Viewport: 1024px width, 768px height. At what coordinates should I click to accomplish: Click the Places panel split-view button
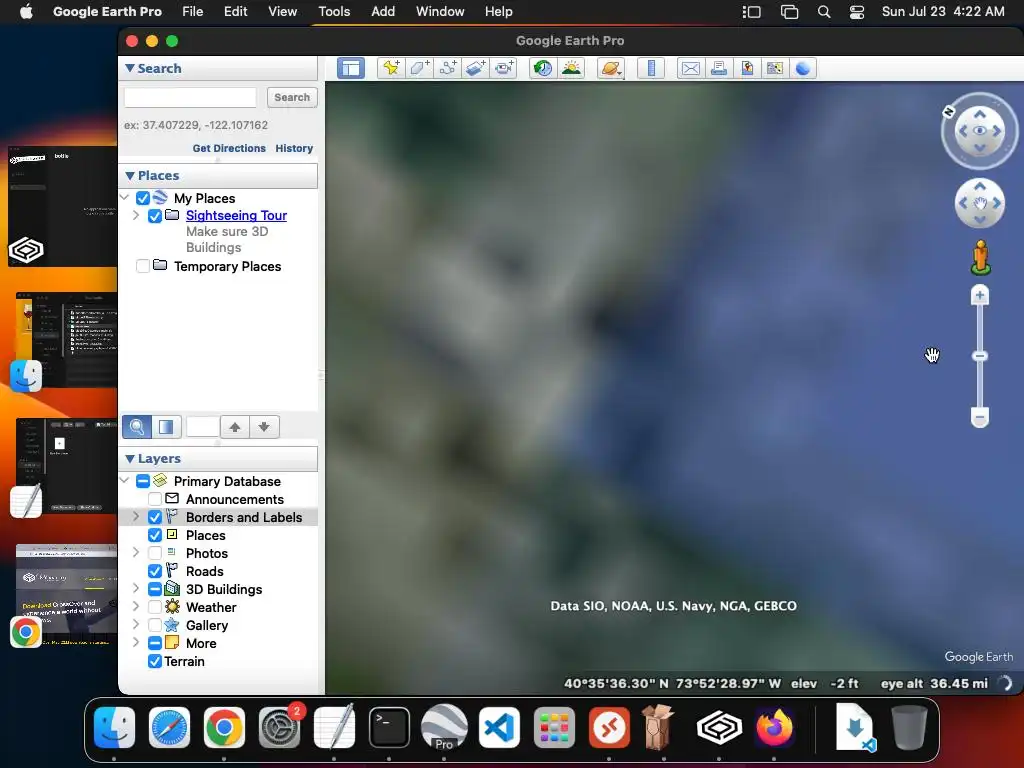click(x=167, y=427)
